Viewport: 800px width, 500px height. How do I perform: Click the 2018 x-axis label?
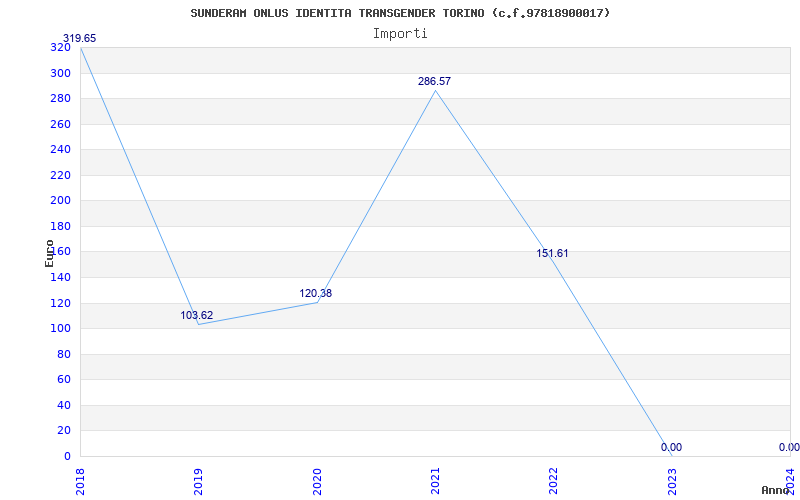coord(80,481)
